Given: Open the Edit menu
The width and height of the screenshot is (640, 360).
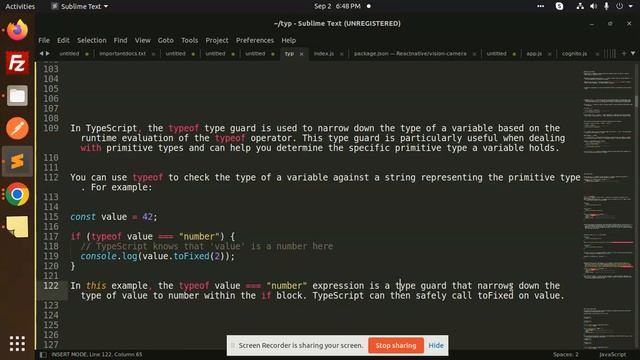Looking at the screenshot, I should point(63,40).
